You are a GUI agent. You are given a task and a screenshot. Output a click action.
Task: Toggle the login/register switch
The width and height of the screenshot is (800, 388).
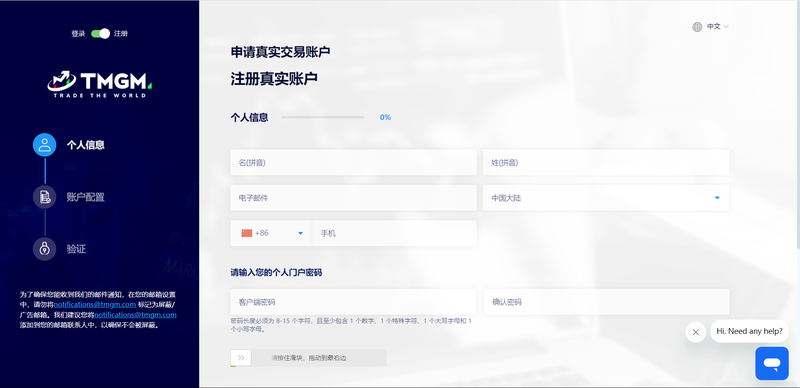point(101,34)
